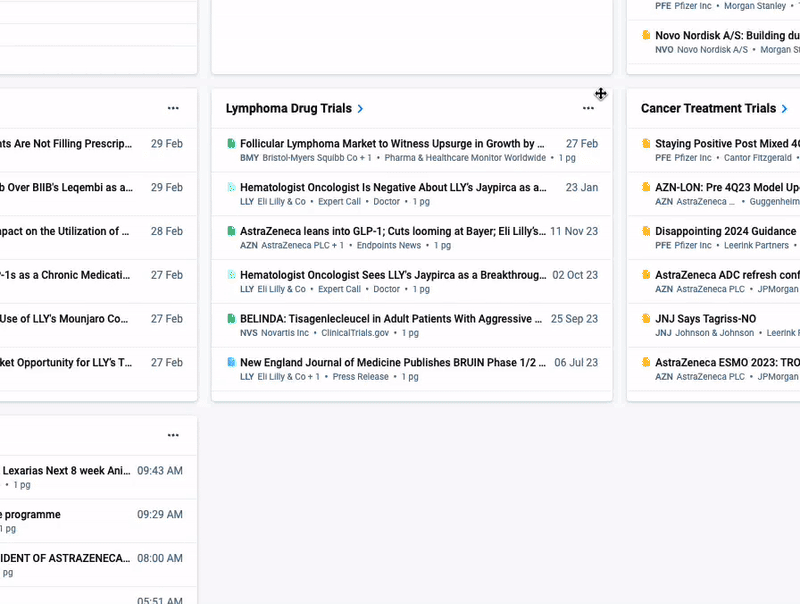Image resolution: width=800 pixels, height=604 pixels.
Task: Open the JNJ Says Tagriss-NO report
Action: coord(706,319)
